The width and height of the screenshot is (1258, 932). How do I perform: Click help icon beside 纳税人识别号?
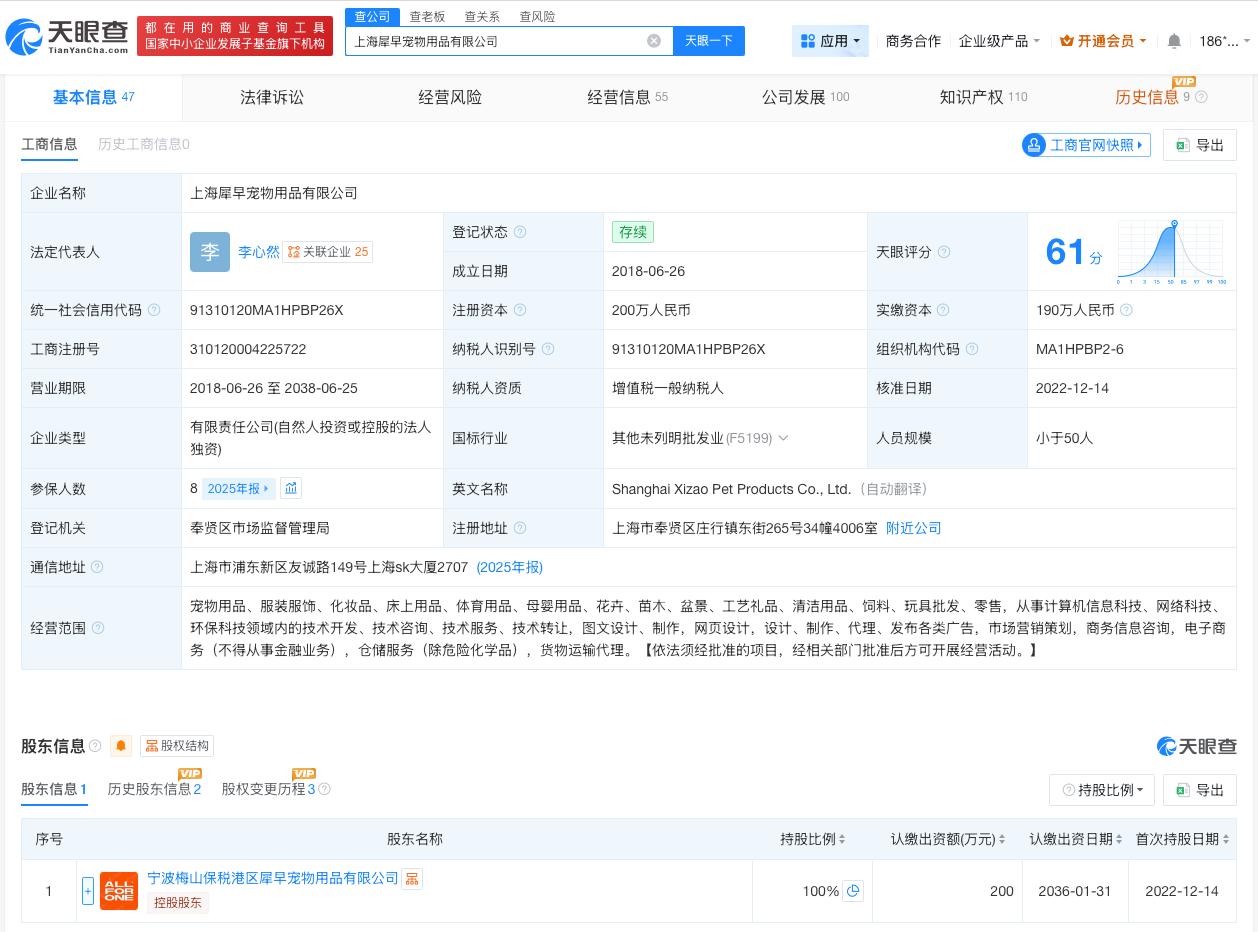[548, 349]
